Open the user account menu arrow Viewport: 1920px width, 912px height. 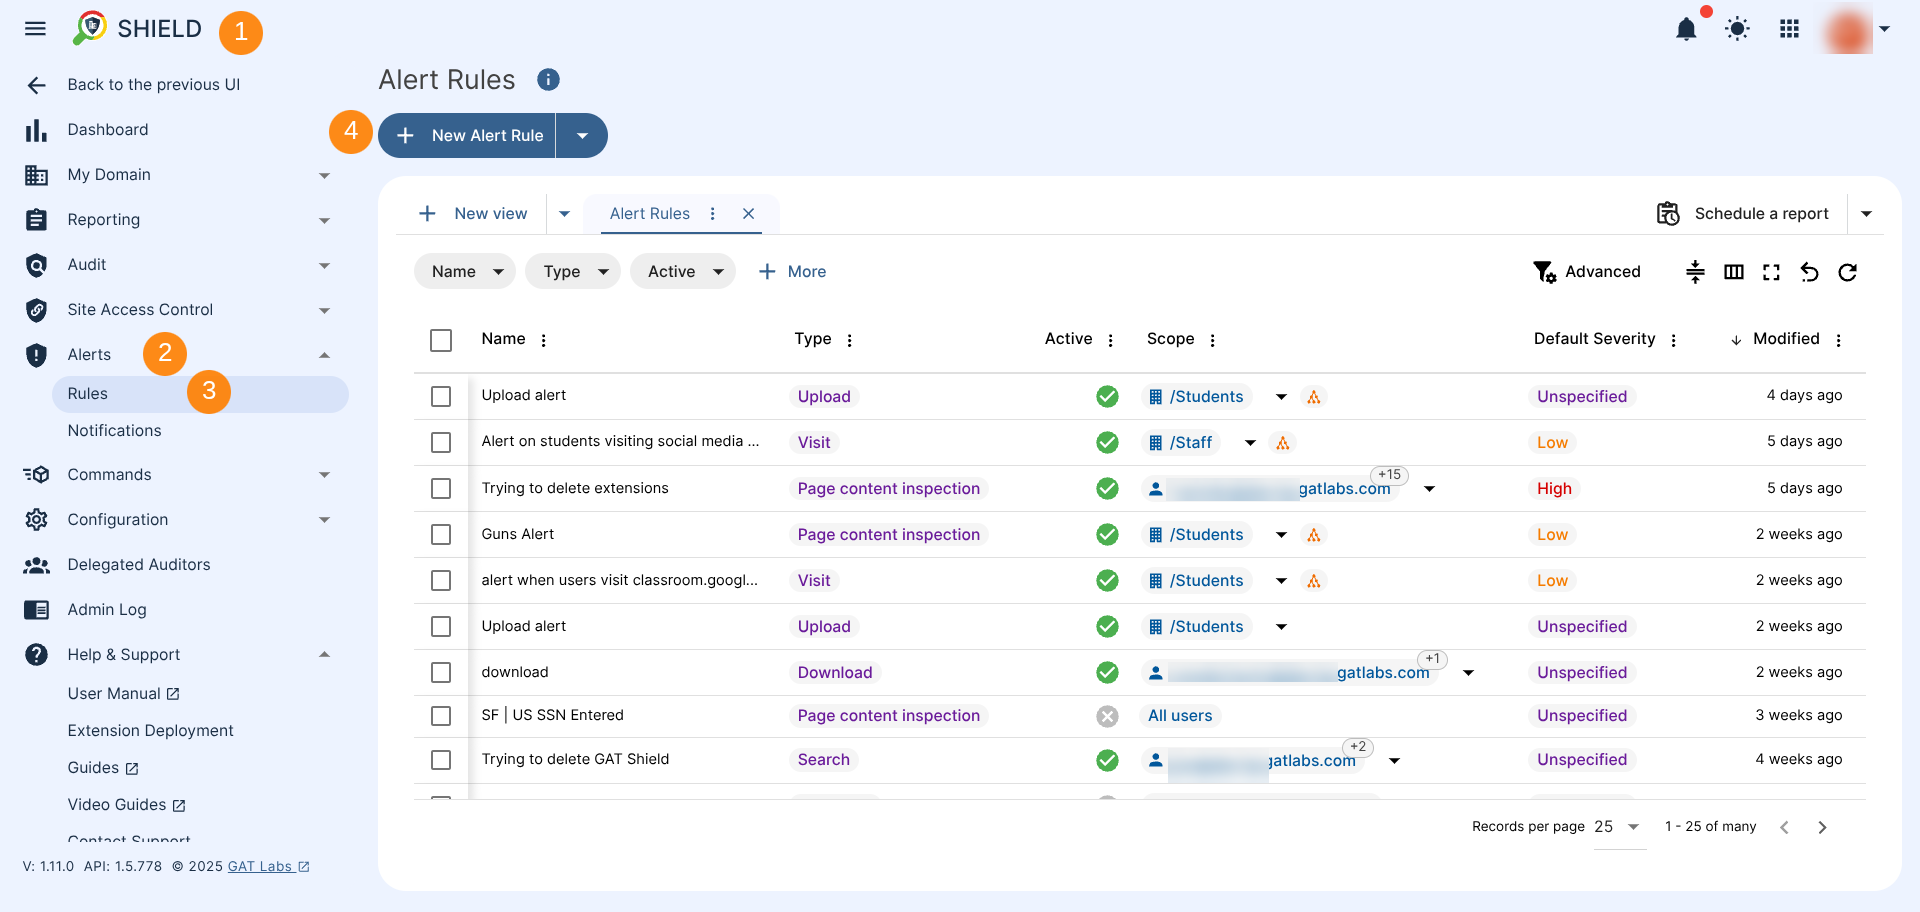1884,29
